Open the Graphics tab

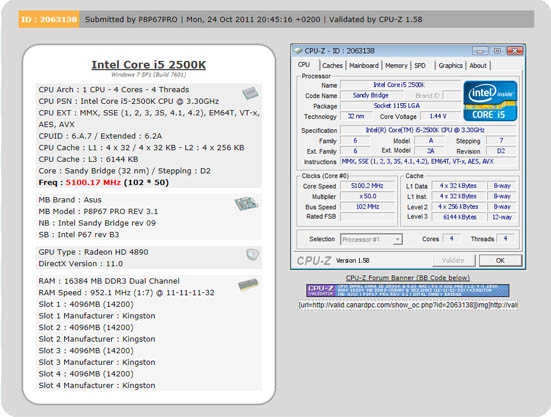450,66
